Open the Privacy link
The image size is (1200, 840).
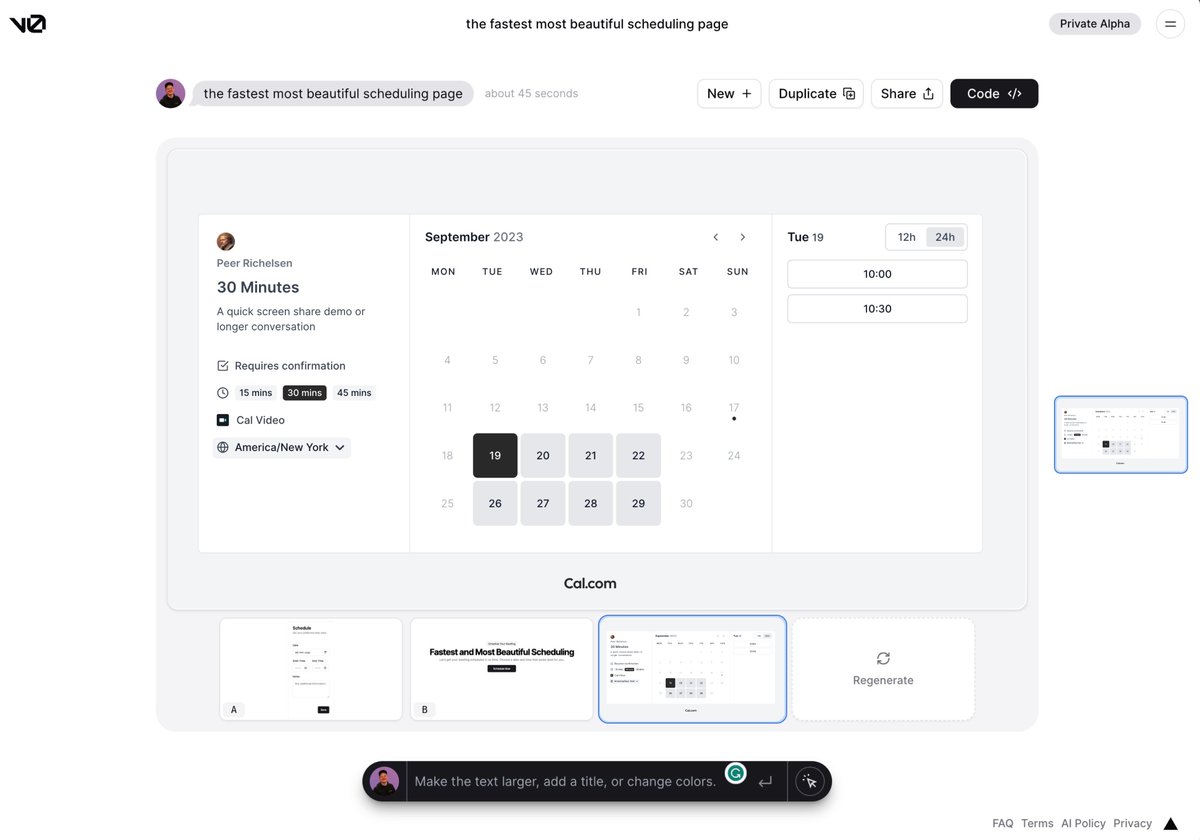[x=1132, y=824]
